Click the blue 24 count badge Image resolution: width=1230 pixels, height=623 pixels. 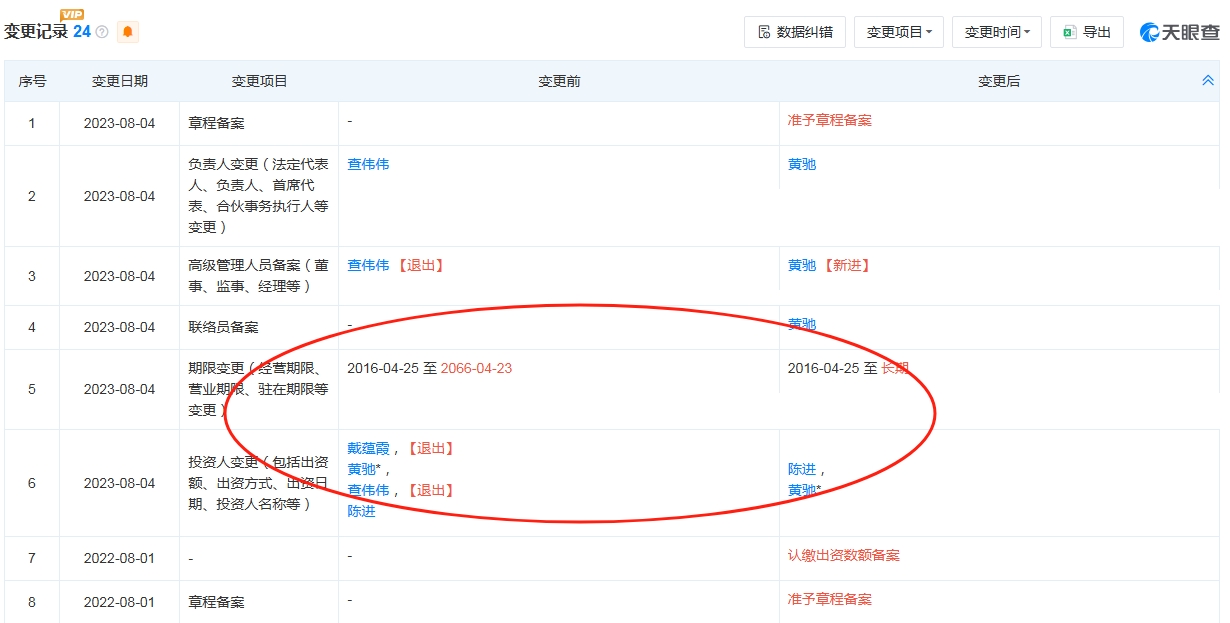(x=82, y=31)
